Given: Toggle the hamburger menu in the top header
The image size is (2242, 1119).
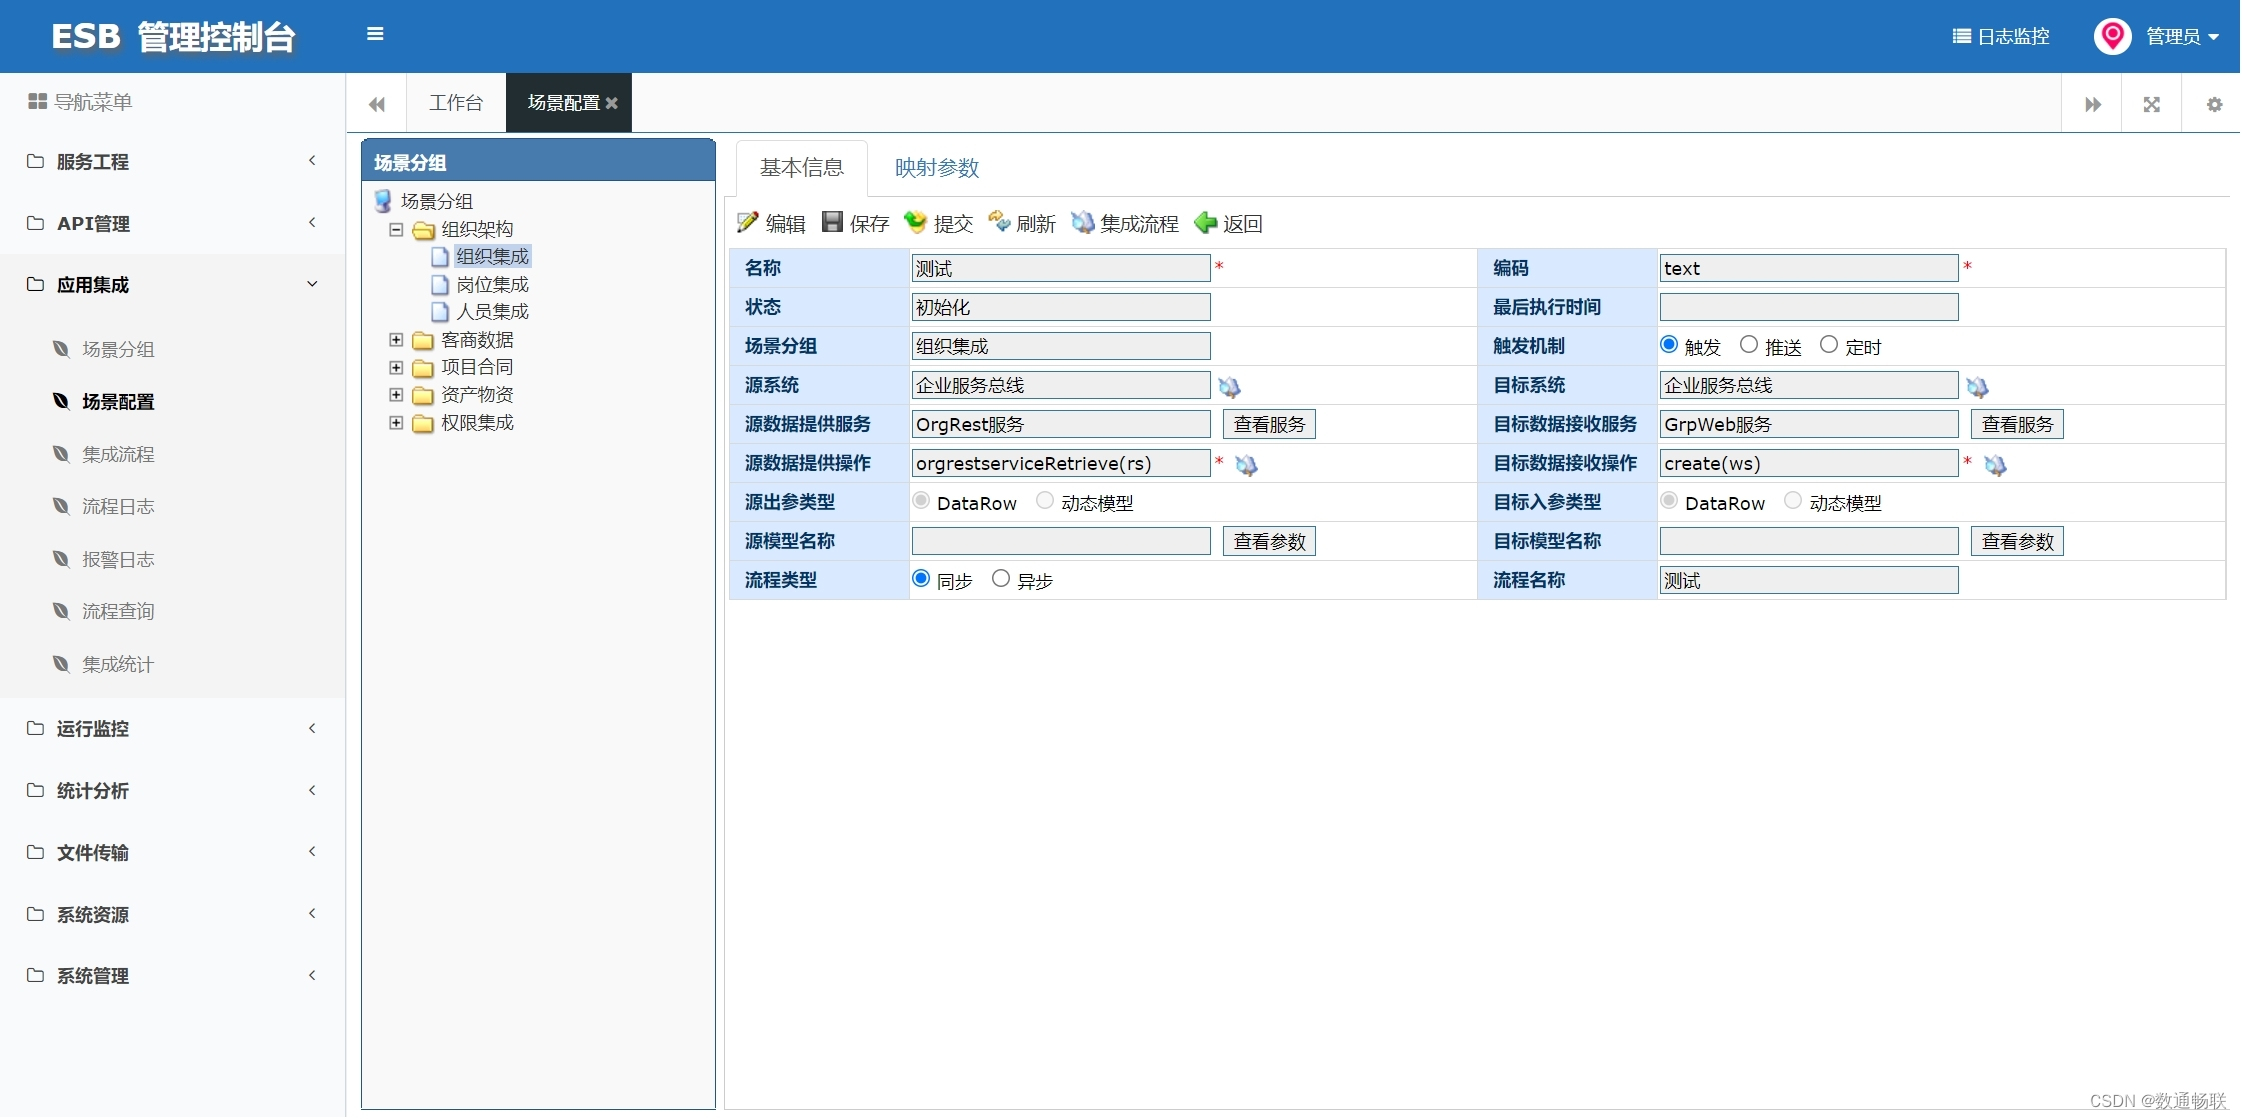Looking at the screenshot, I should 375,34.
